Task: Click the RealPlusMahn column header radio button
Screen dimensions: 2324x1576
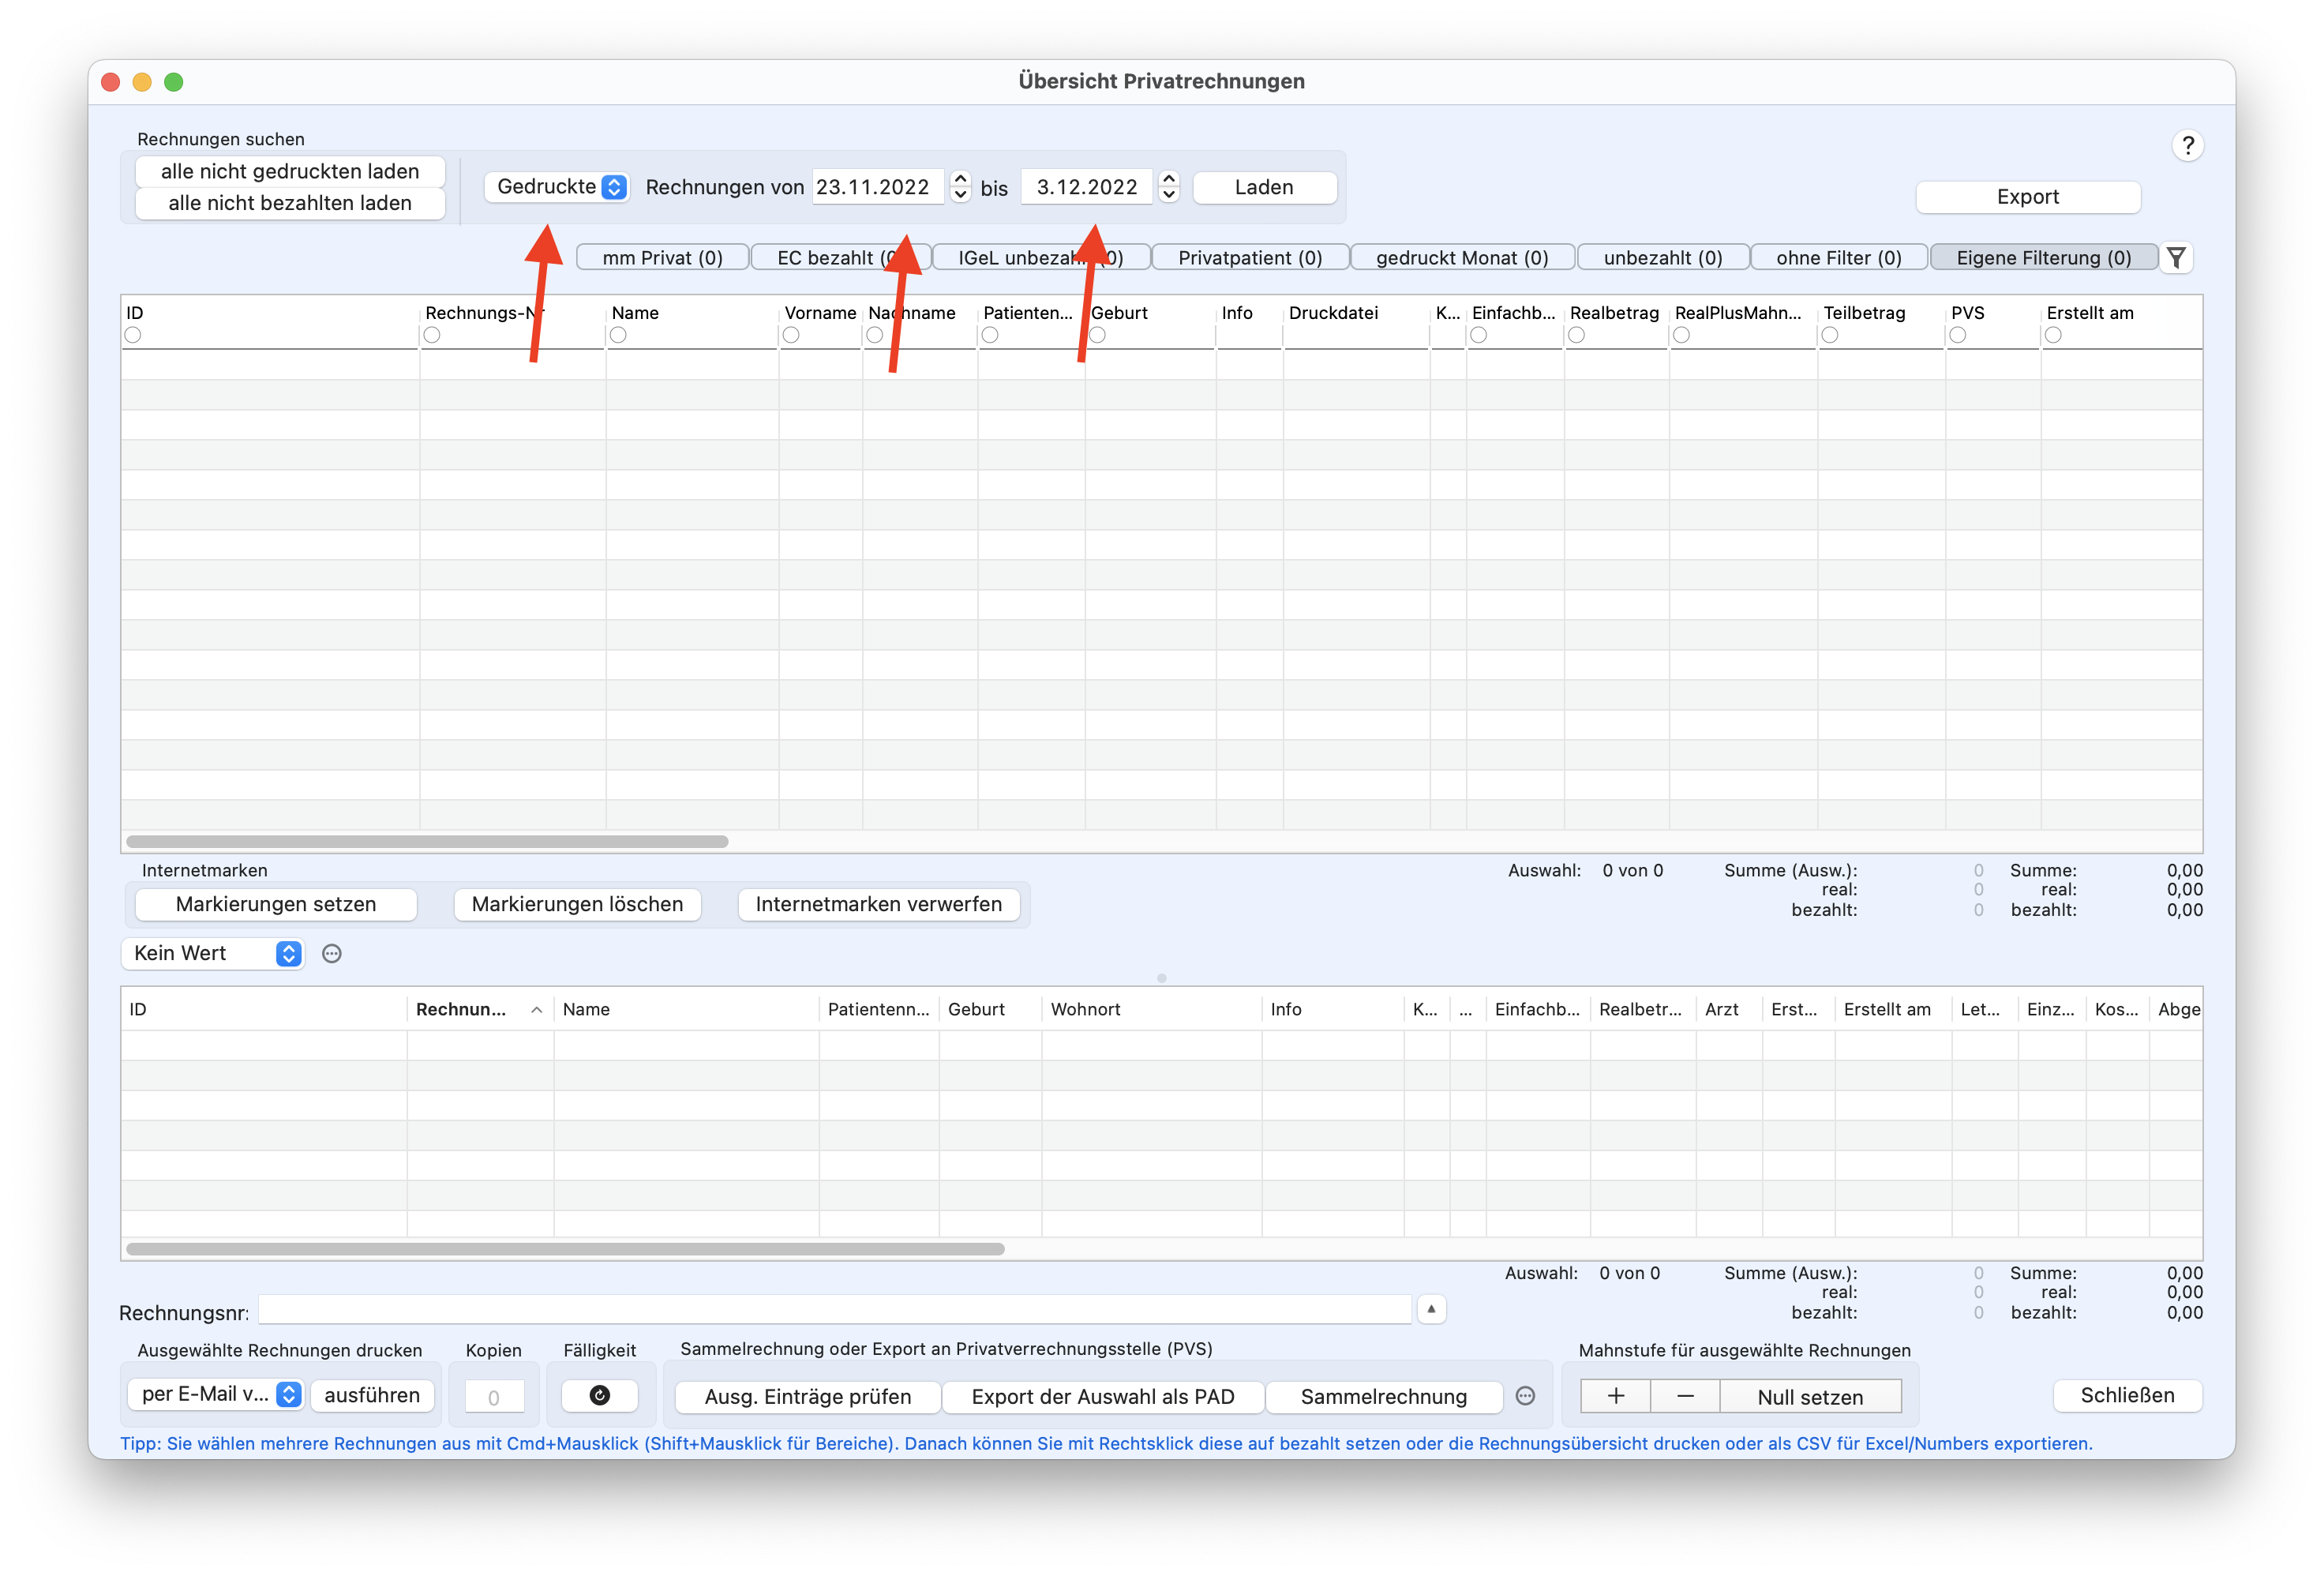Action: click(x=1682, y=335)
